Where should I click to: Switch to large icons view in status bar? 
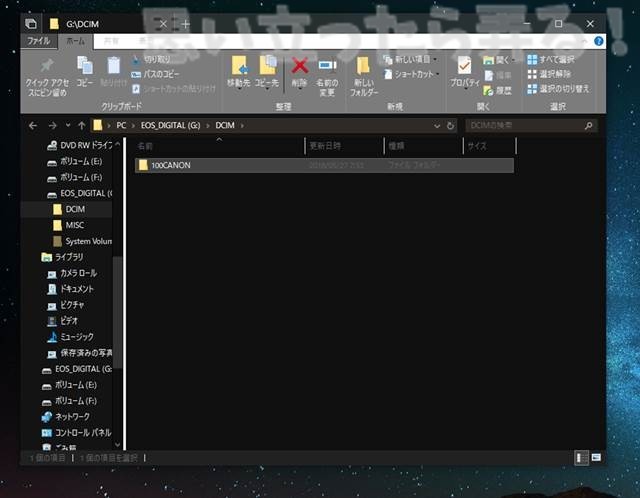(x=596, y=457)
